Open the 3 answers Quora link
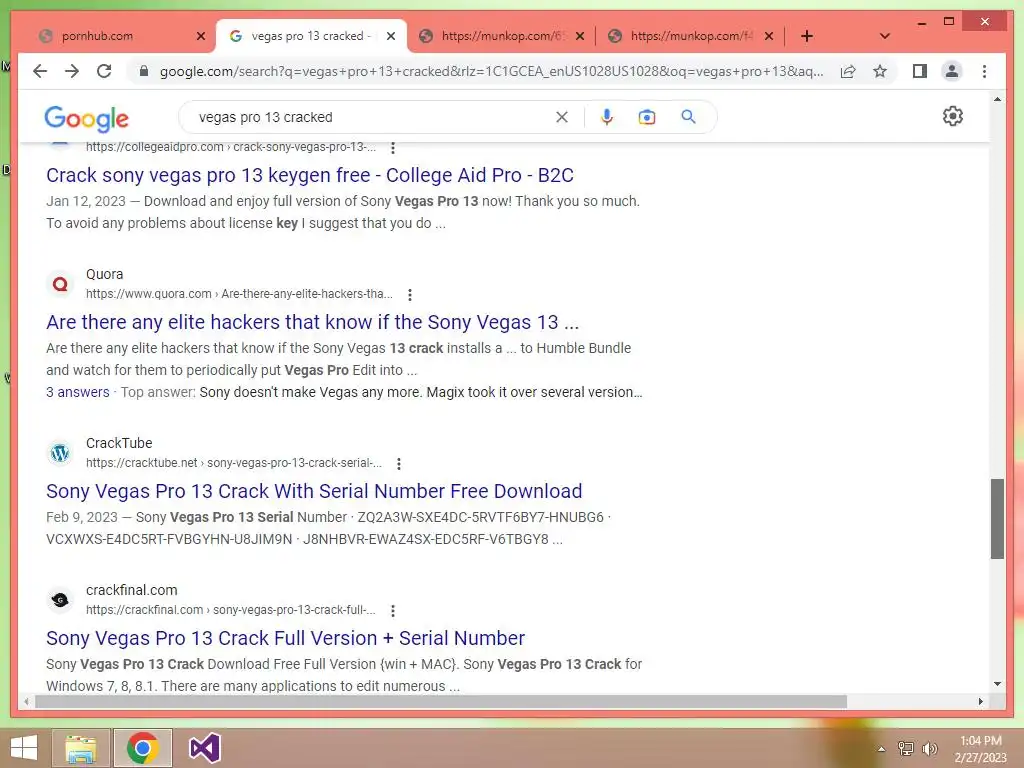The width and height of the screenshot is (1024, 768). coord(78,392)
